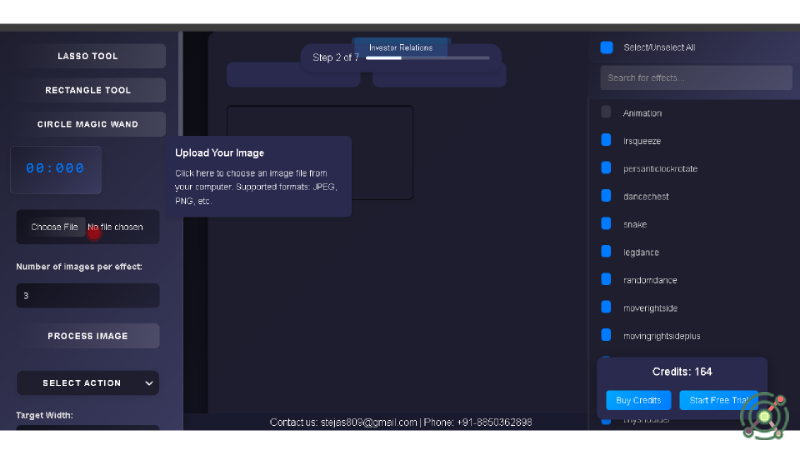
Task: Activate the Circle Magic Wand tool
Action: click(x=88, y=124)
